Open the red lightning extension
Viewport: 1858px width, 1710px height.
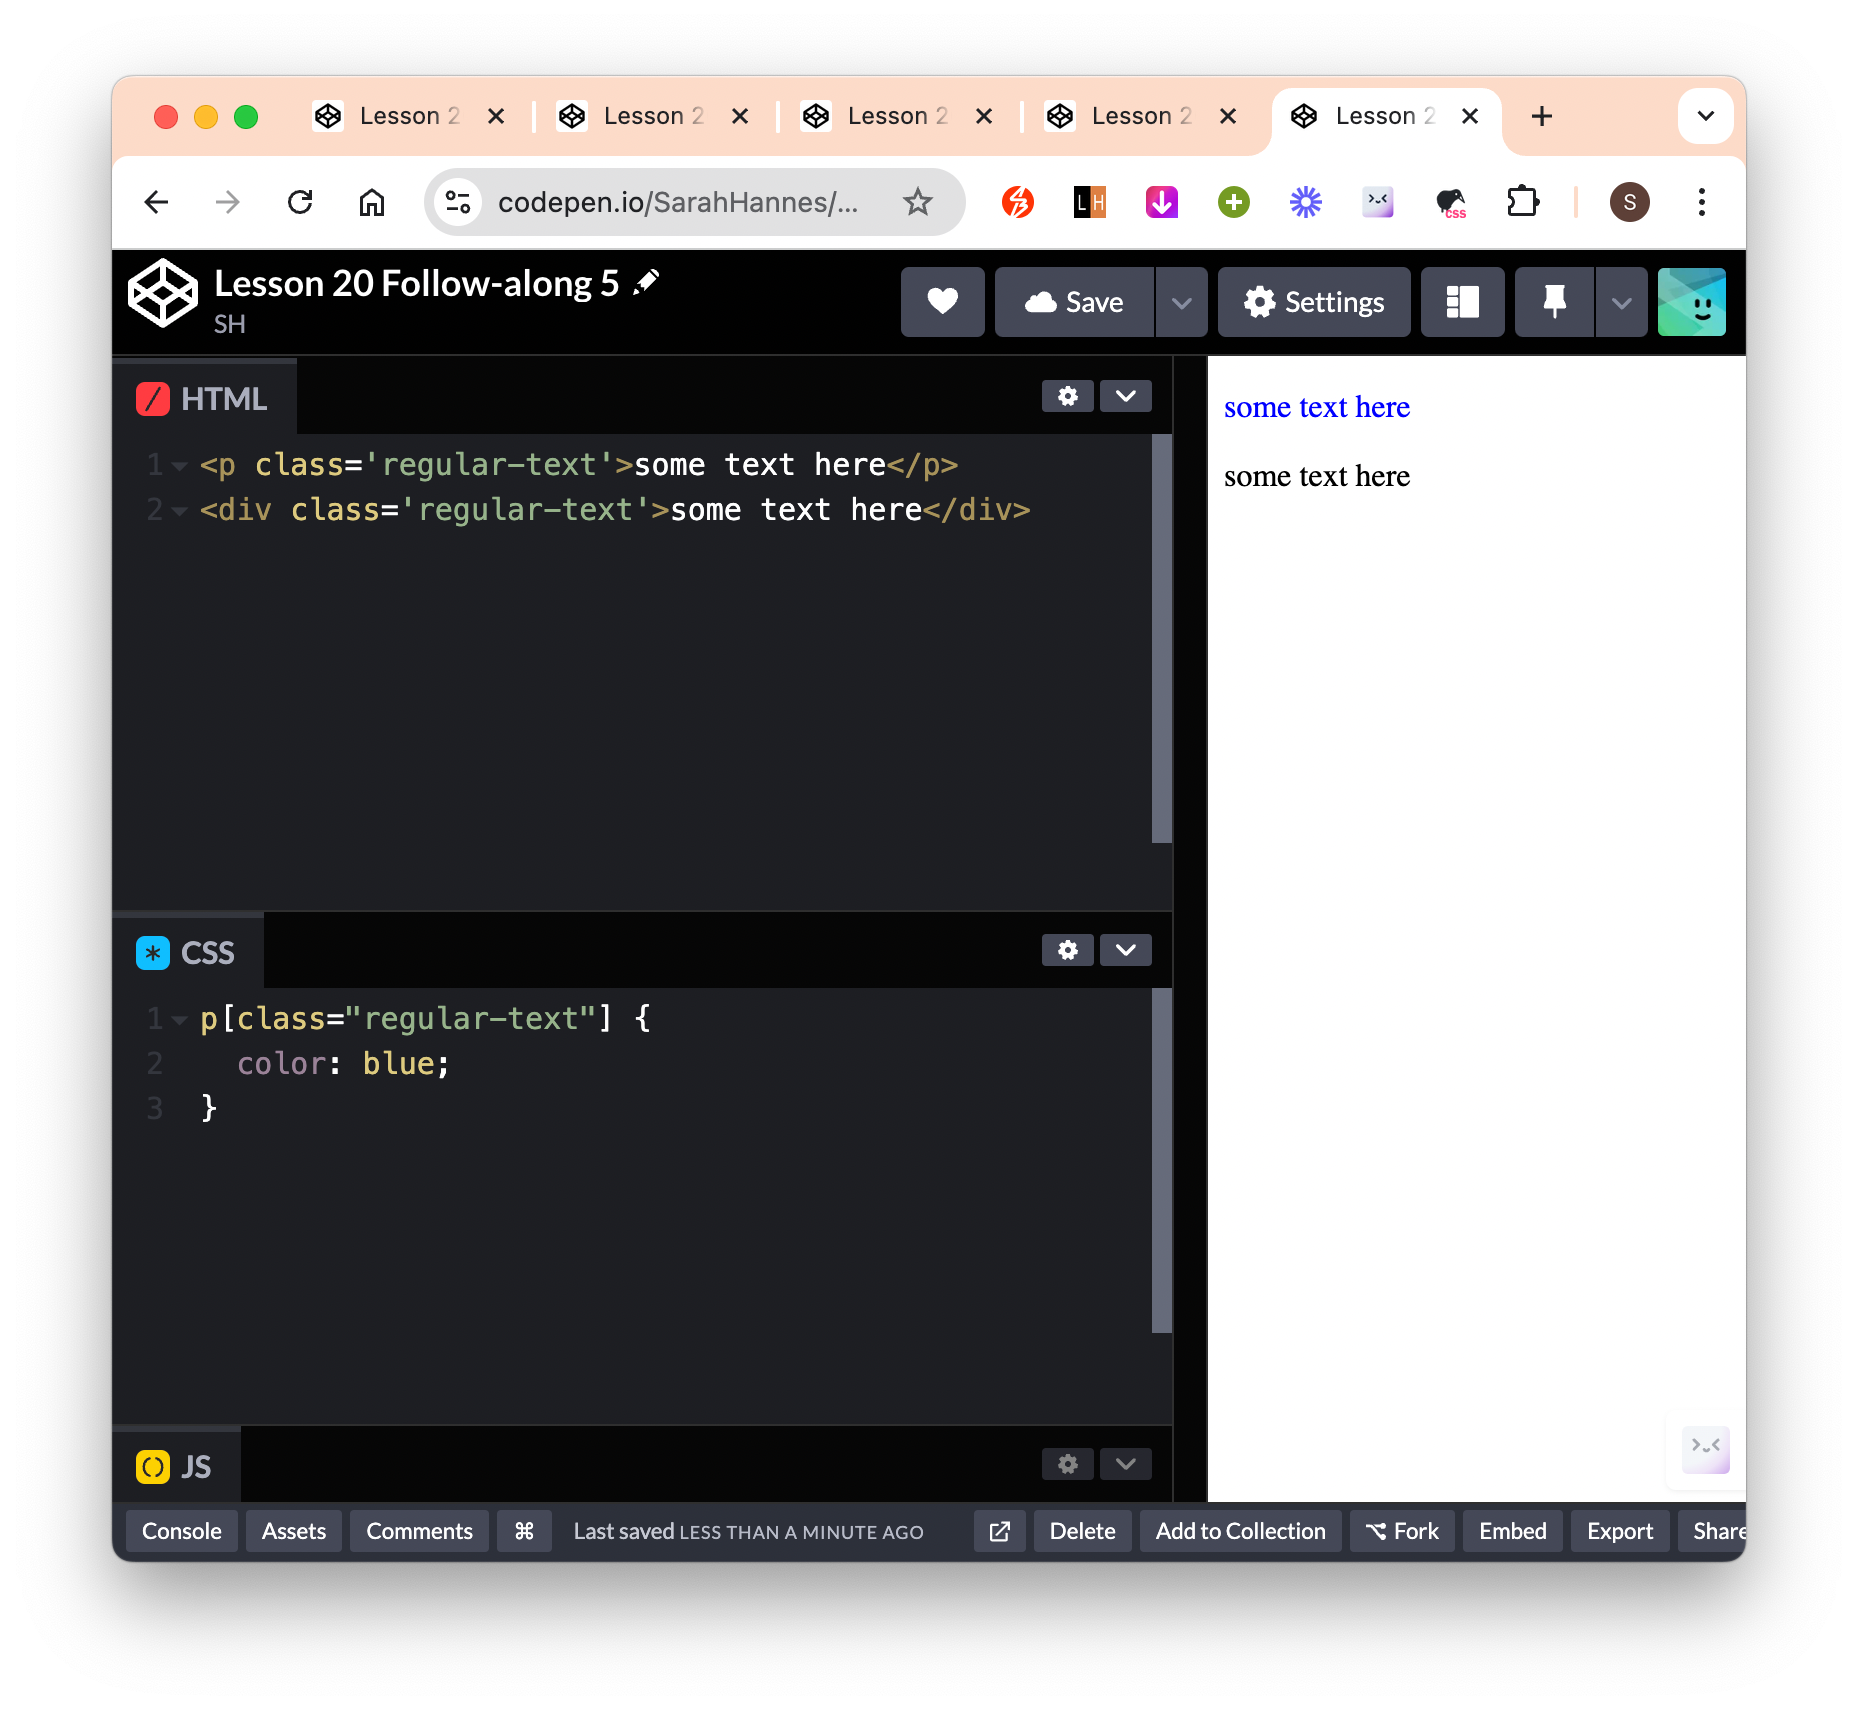tap(1018, 203)
